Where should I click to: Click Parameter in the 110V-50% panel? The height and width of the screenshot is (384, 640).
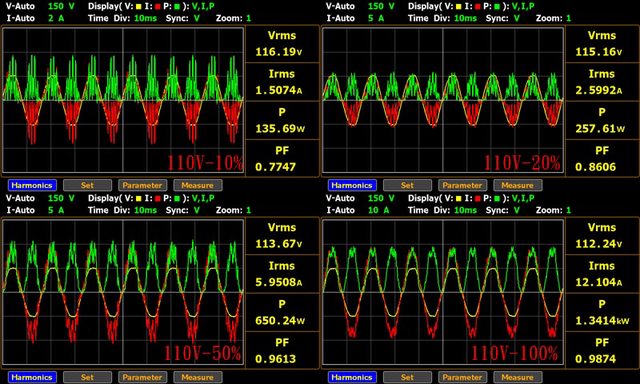coord(142,377)
